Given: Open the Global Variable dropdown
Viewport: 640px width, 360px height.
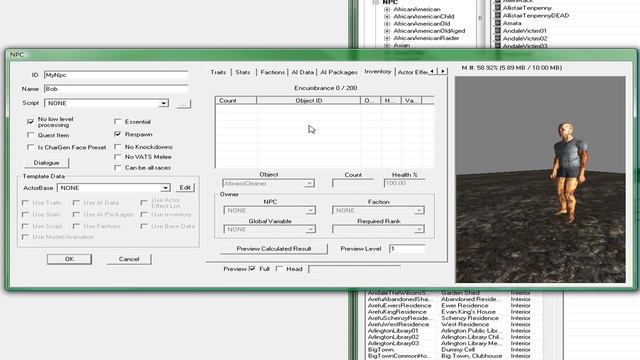Looking at the screenshot, I should click(x=310, y=229).
